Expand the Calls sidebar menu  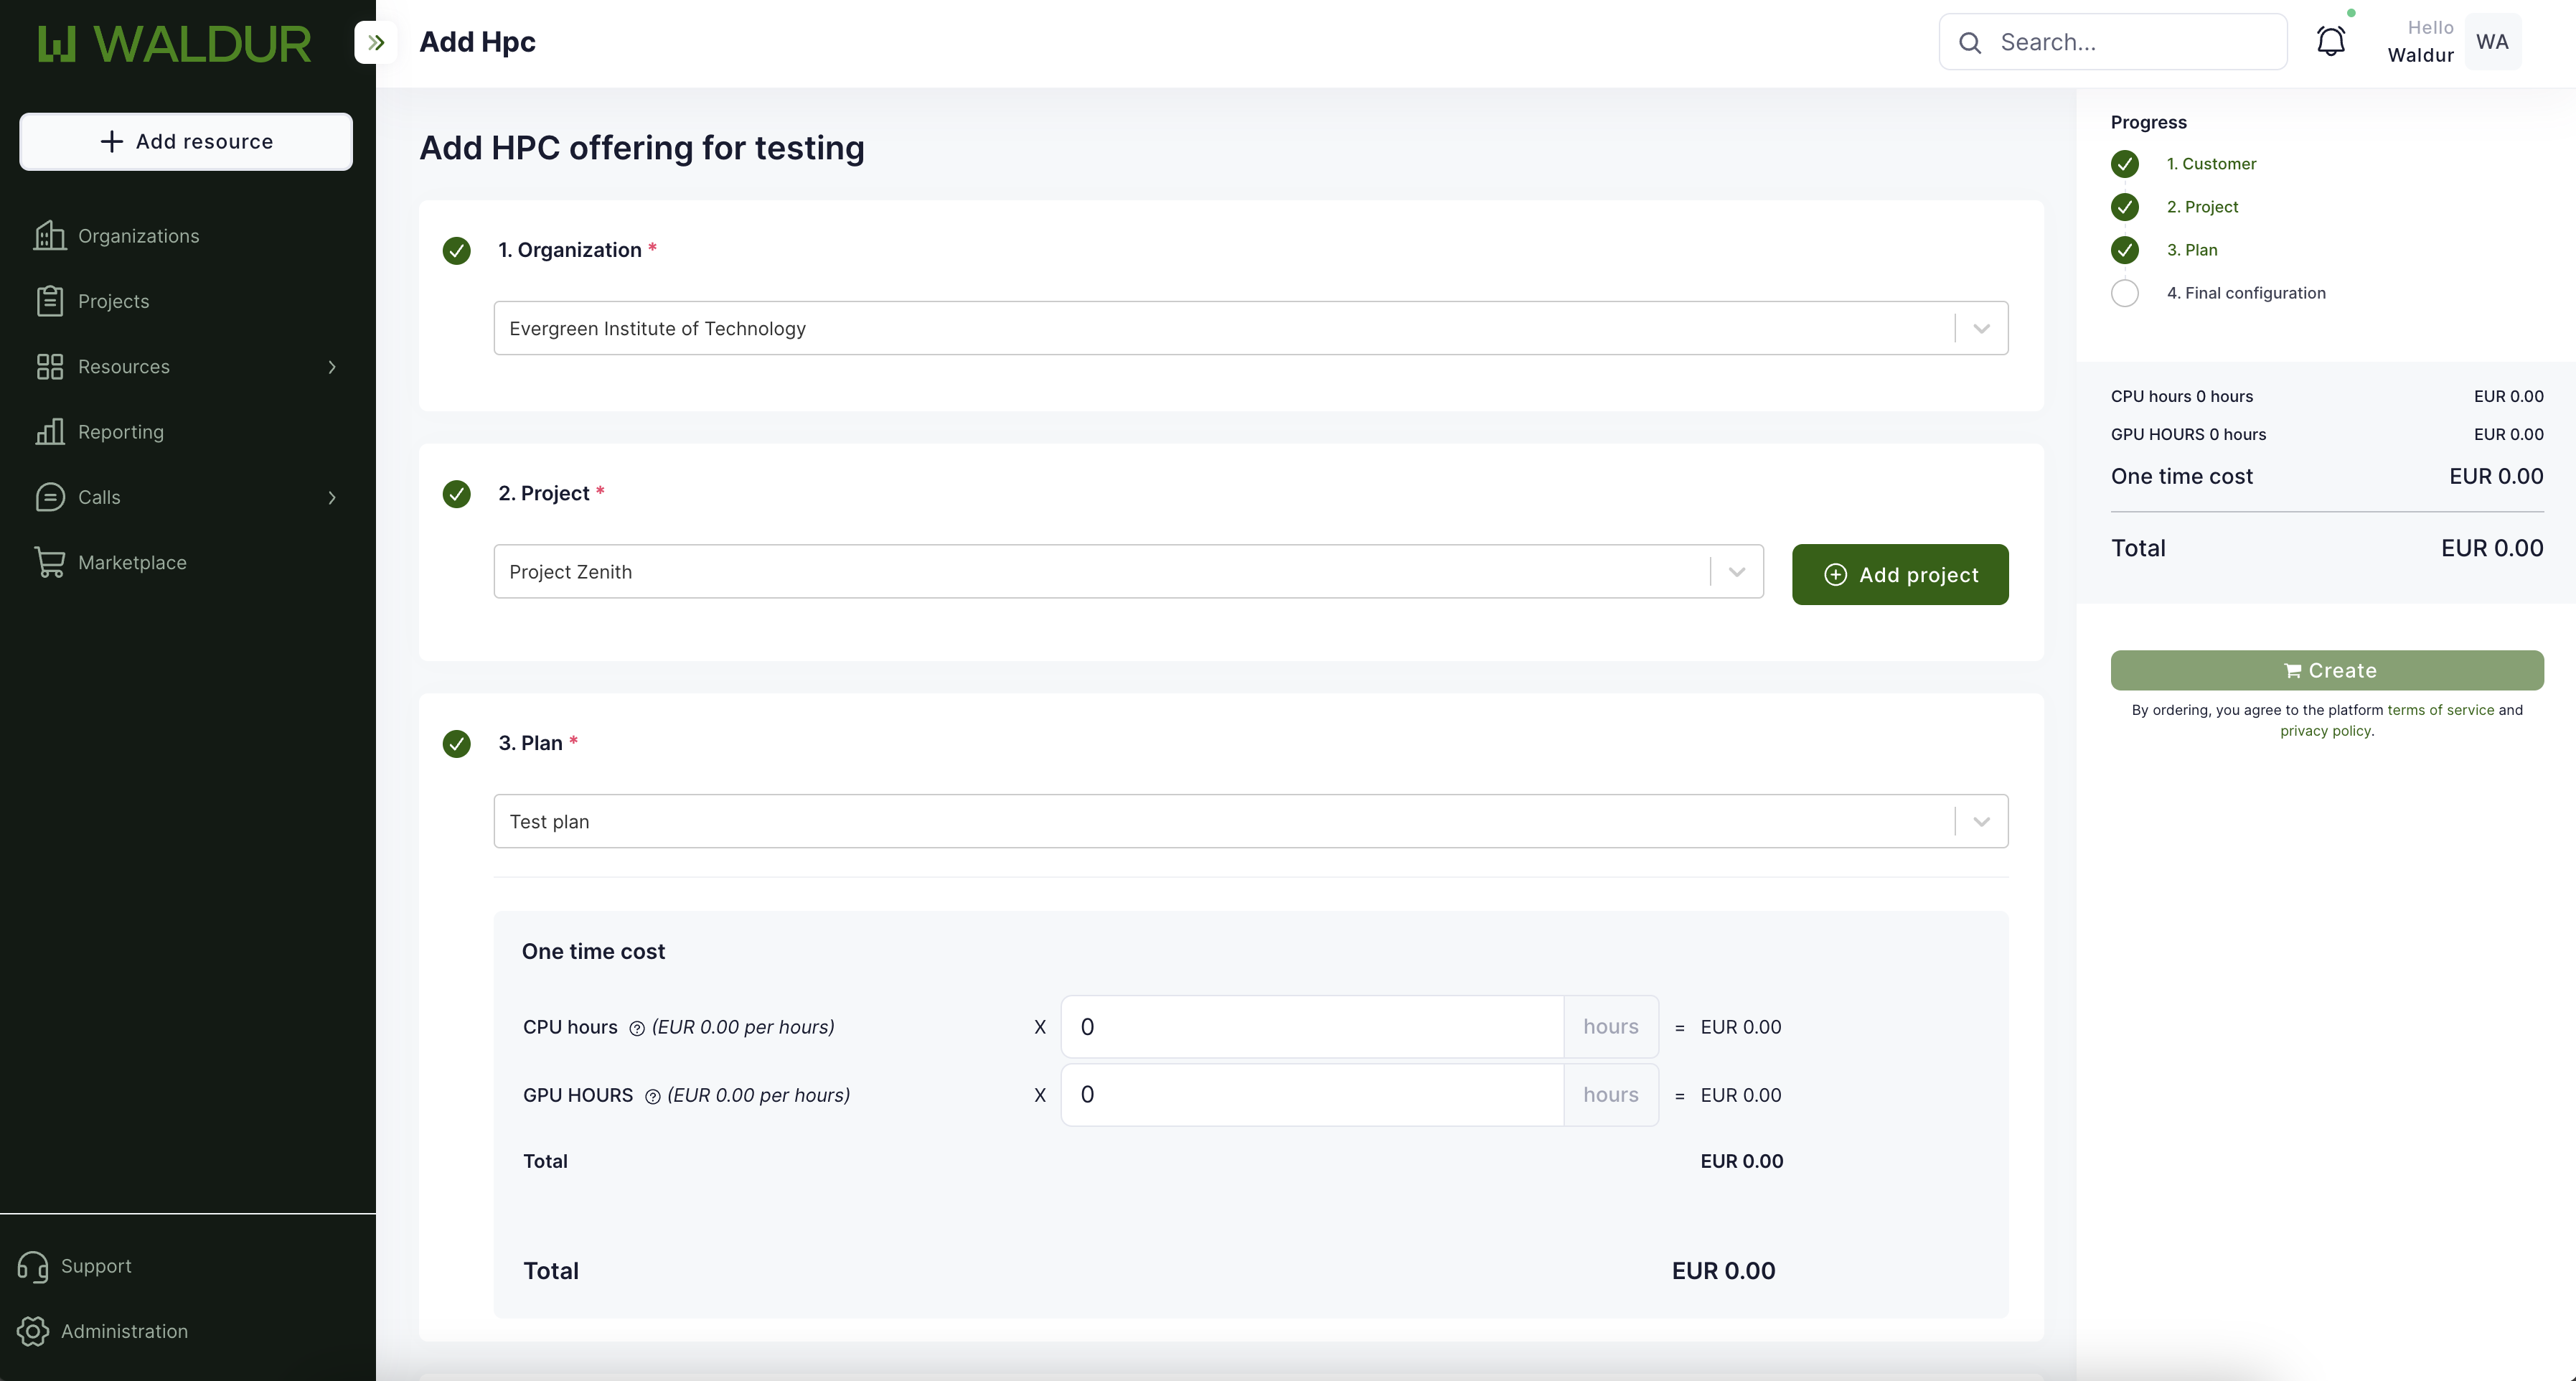[x=332, y=497]
